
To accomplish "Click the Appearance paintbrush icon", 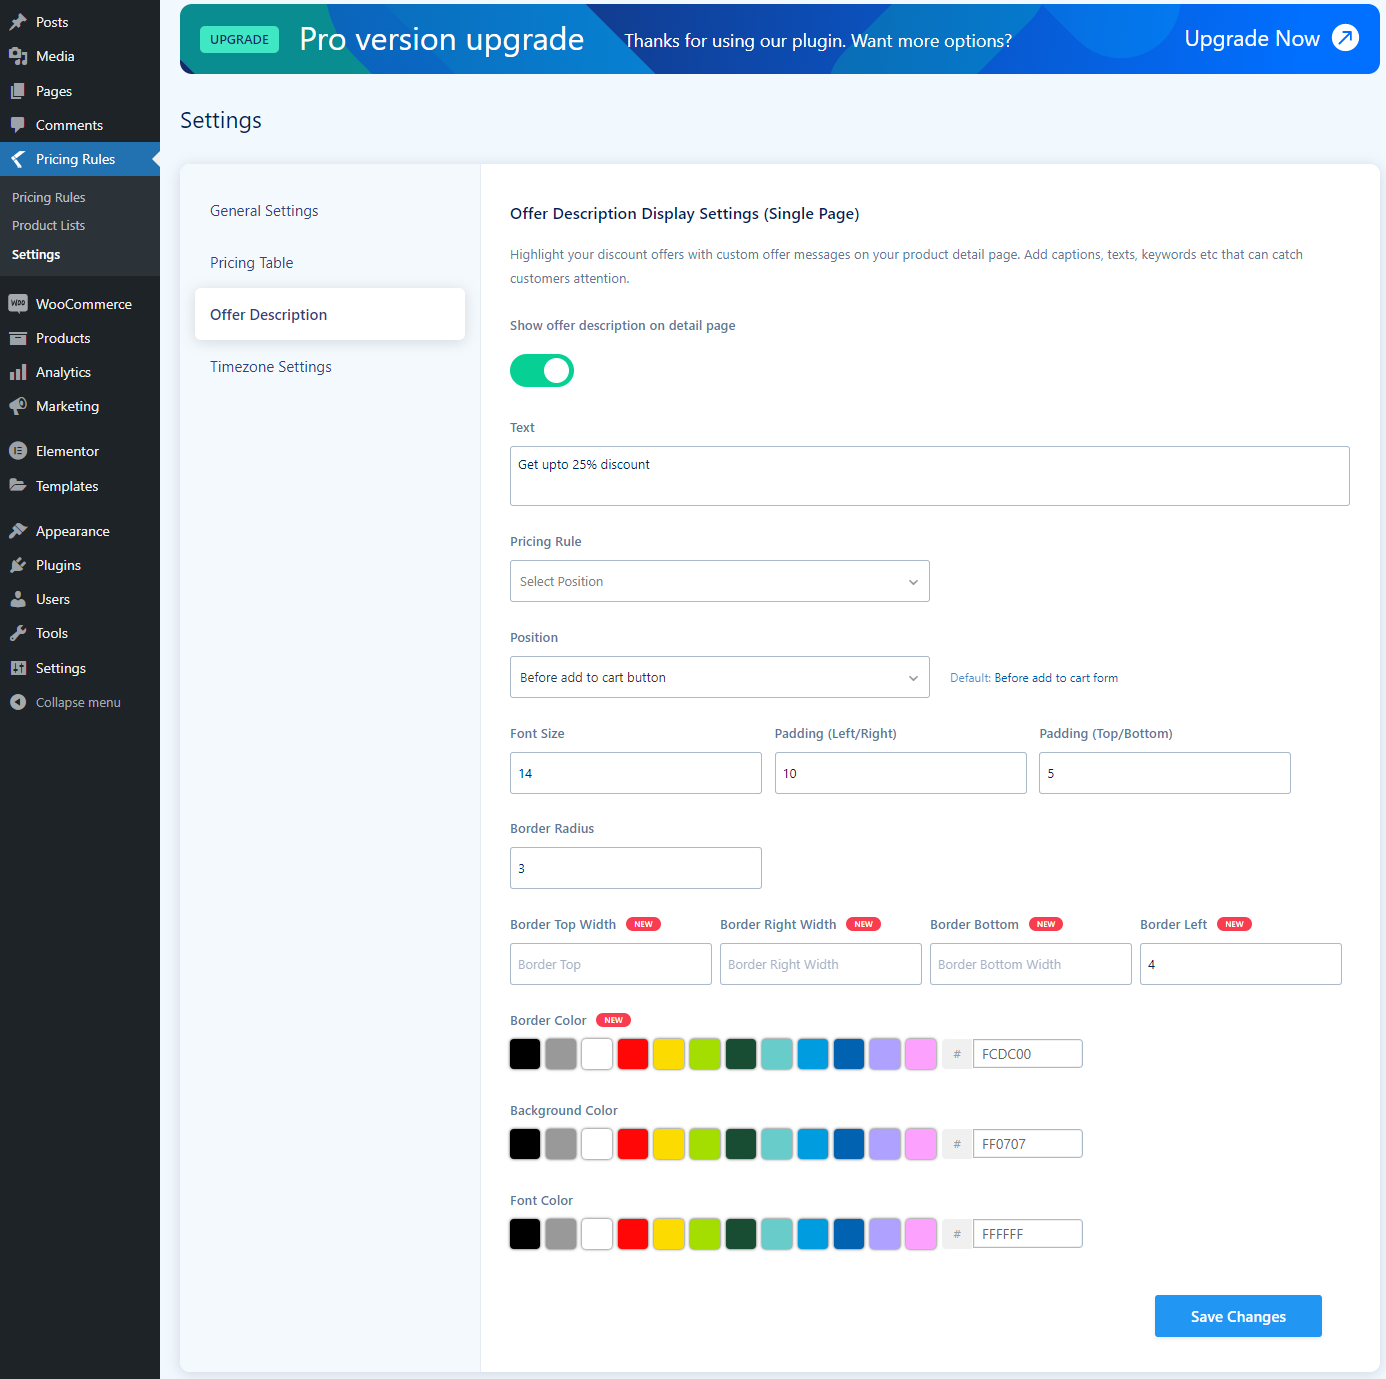I will click(x=18, y=531).
